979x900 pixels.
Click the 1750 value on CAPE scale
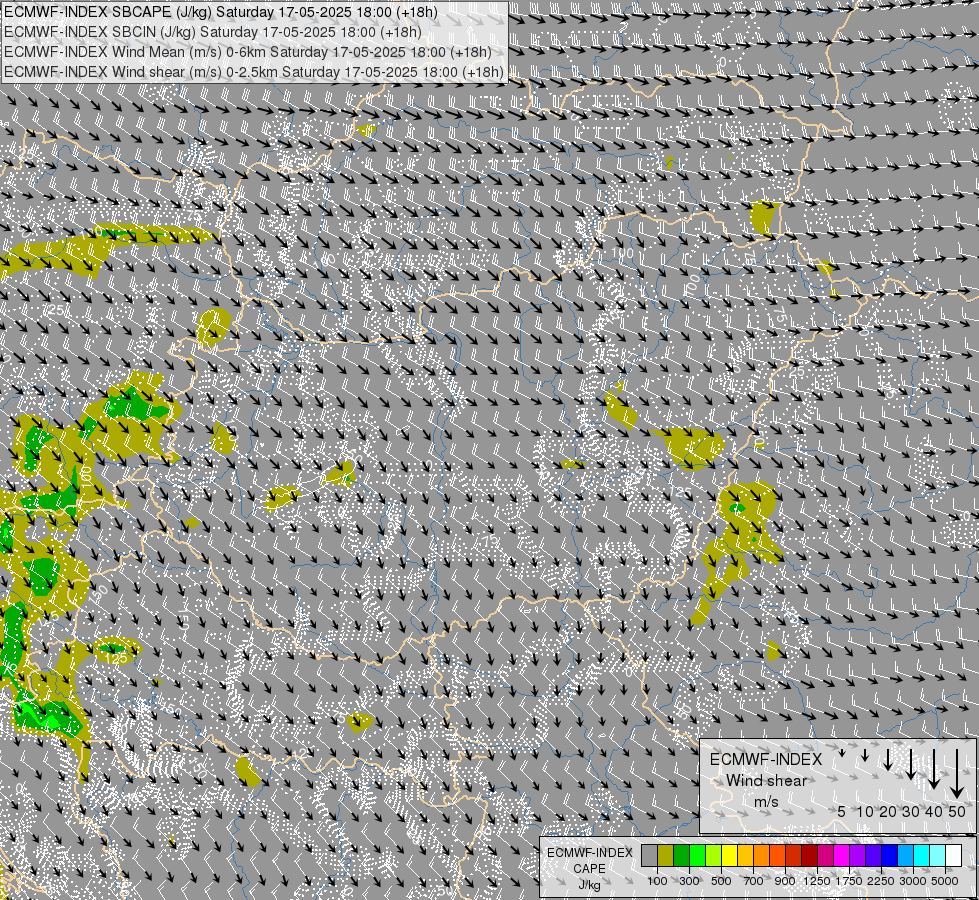click(849, 881)
